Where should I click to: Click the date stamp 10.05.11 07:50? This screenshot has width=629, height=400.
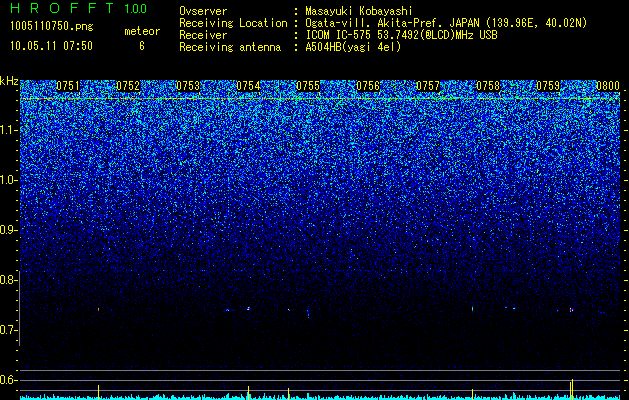coord(51,46)
